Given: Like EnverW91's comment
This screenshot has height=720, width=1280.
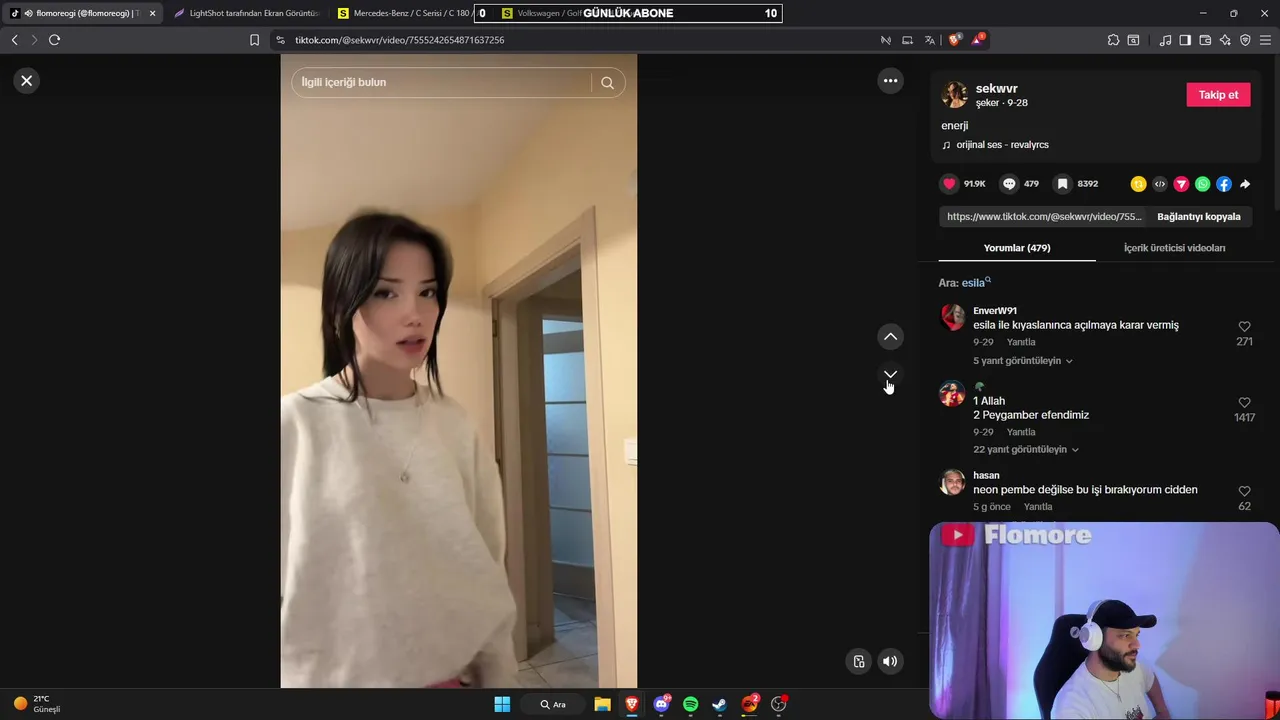Looking at the screenshot, I should [1244, 327].
